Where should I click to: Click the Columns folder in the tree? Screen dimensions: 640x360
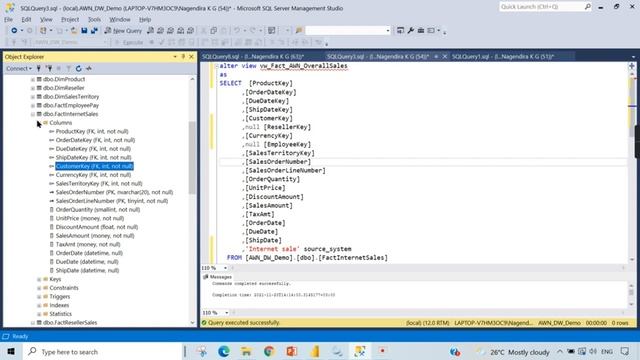60,123
